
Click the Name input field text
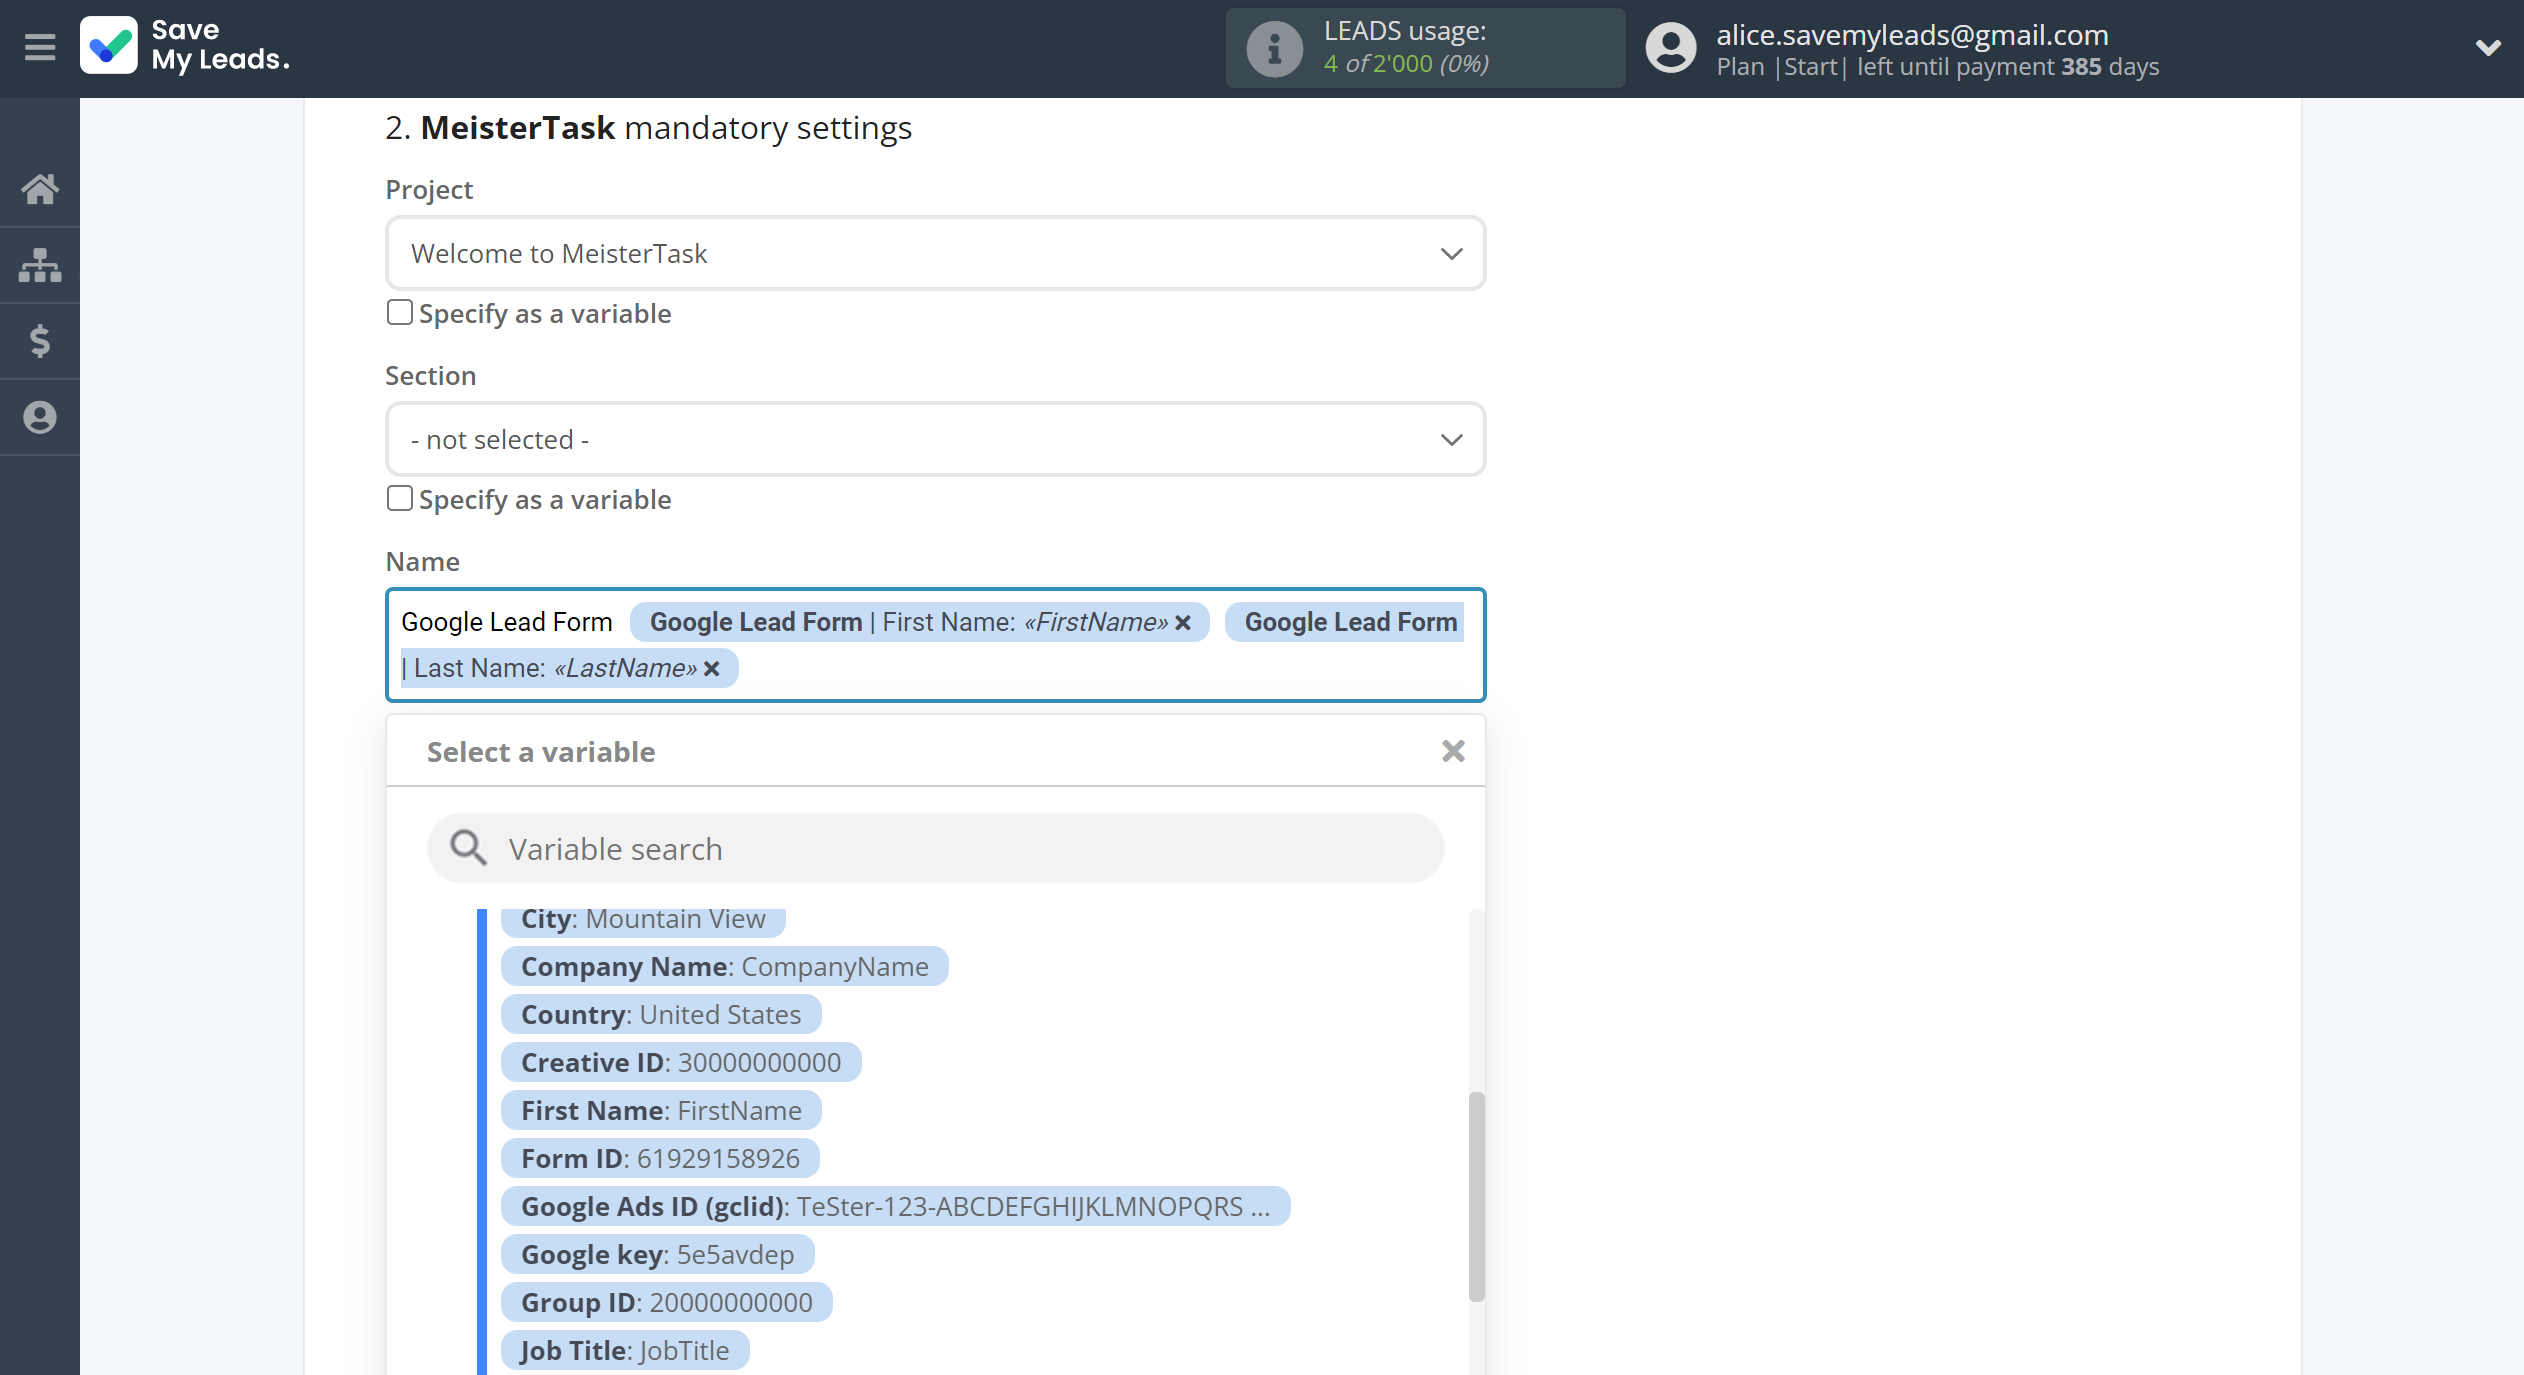[x=506, y=622]
